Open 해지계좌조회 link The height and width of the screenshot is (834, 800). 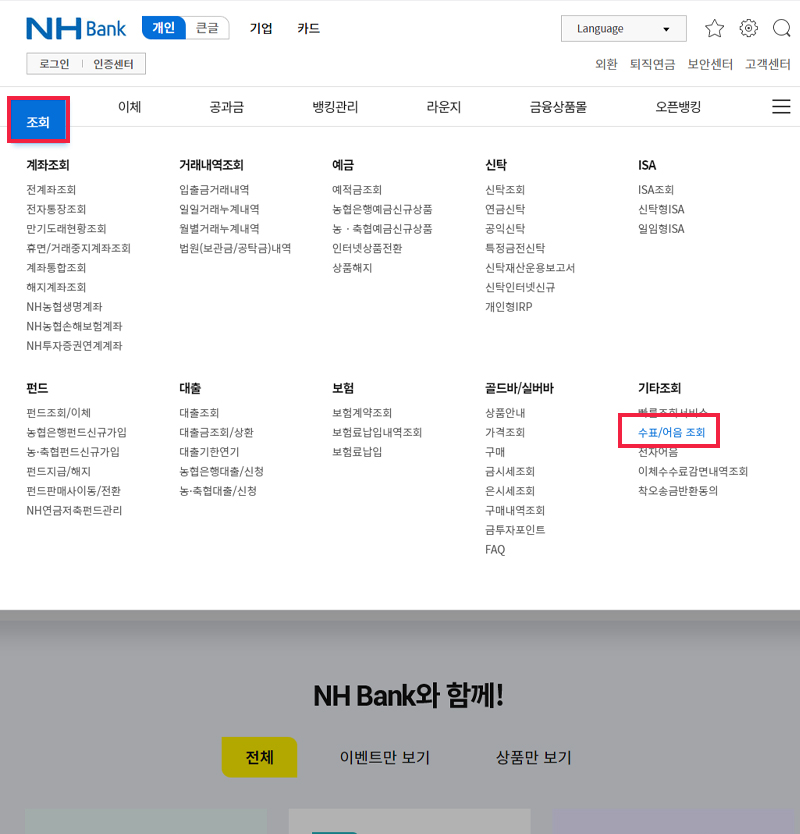(56, 287)
